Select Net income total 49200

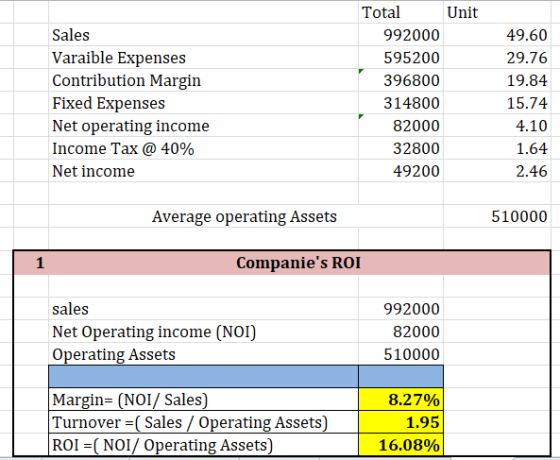(401, 171)
